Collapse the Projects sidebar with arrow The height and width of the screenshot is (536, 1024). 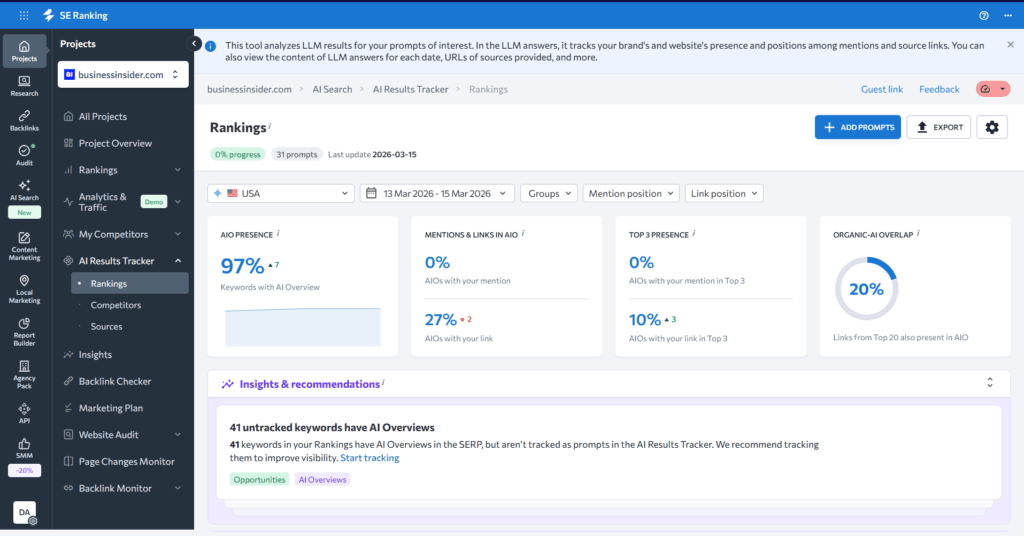pos(194,44)
